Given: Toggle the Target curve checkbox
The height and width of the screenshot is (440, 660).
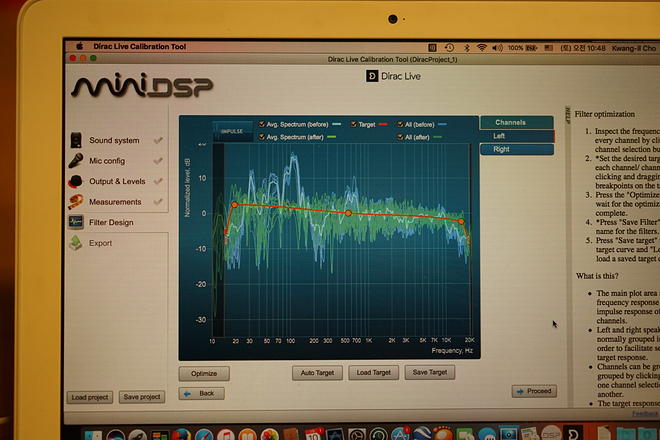Looking at the screenshot, I should [354, 124].
